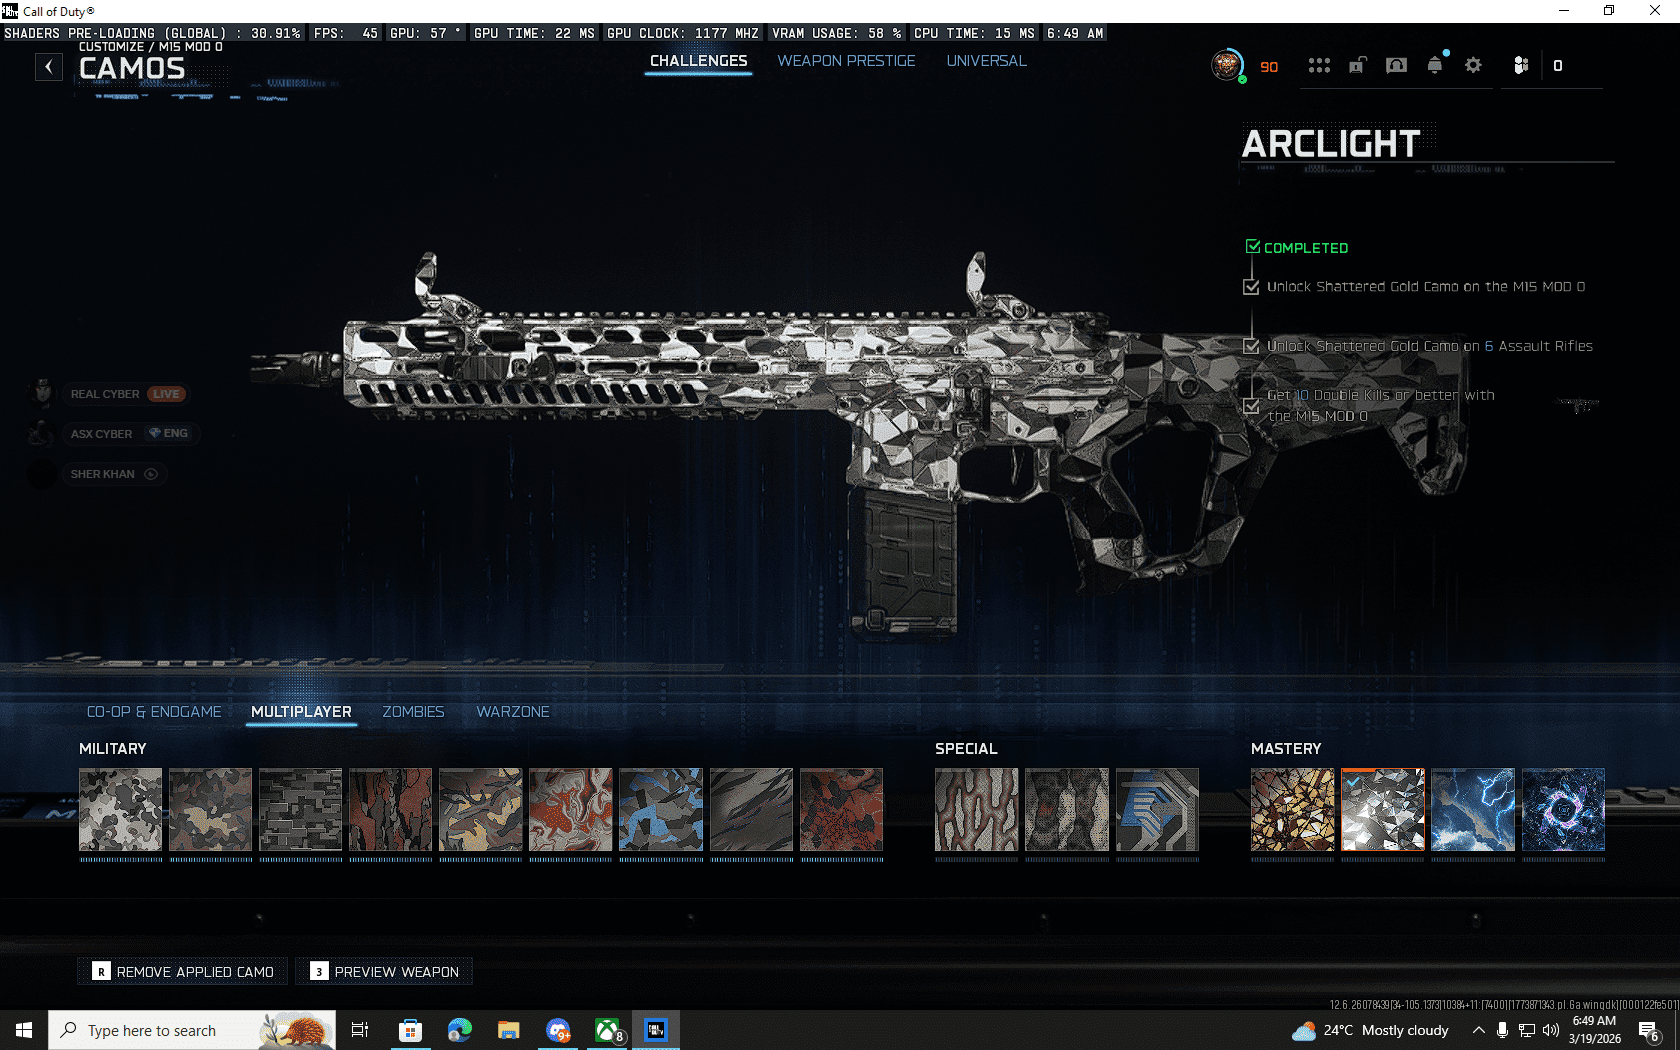The image size is (1680, 1050).
Task: Switch to Universal tab
Action: pyautogui.click(x=986, y=61)
